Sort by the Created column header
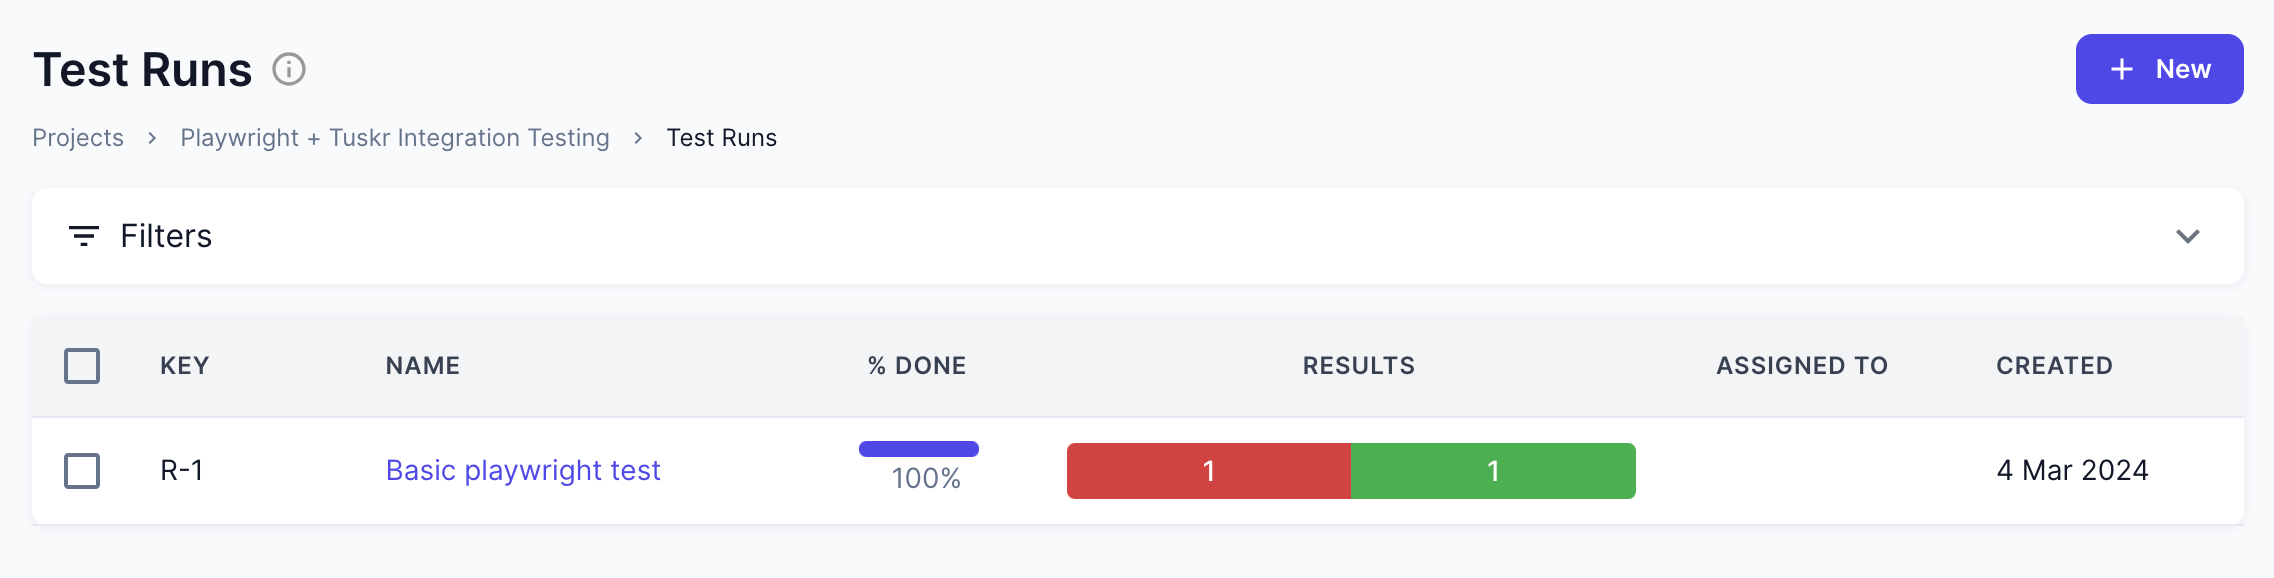 pos(2054,366)
